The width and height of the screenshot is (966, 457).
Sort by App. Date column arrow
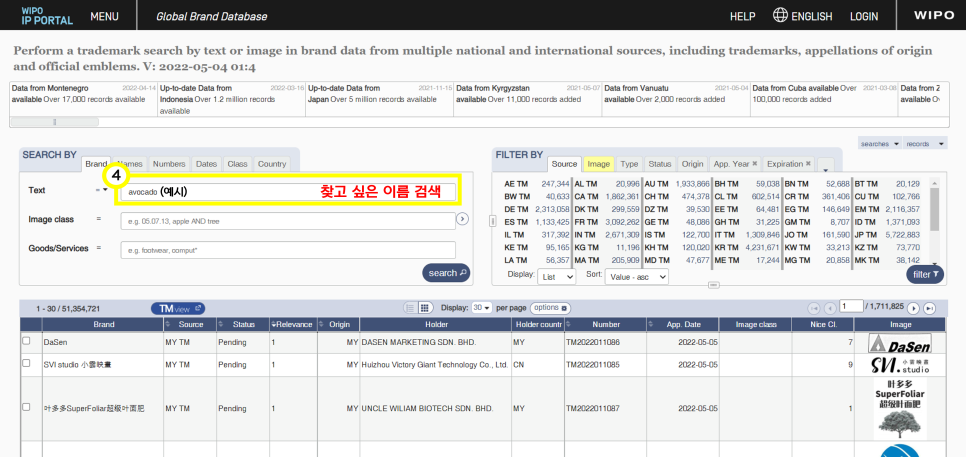(650, 324)
